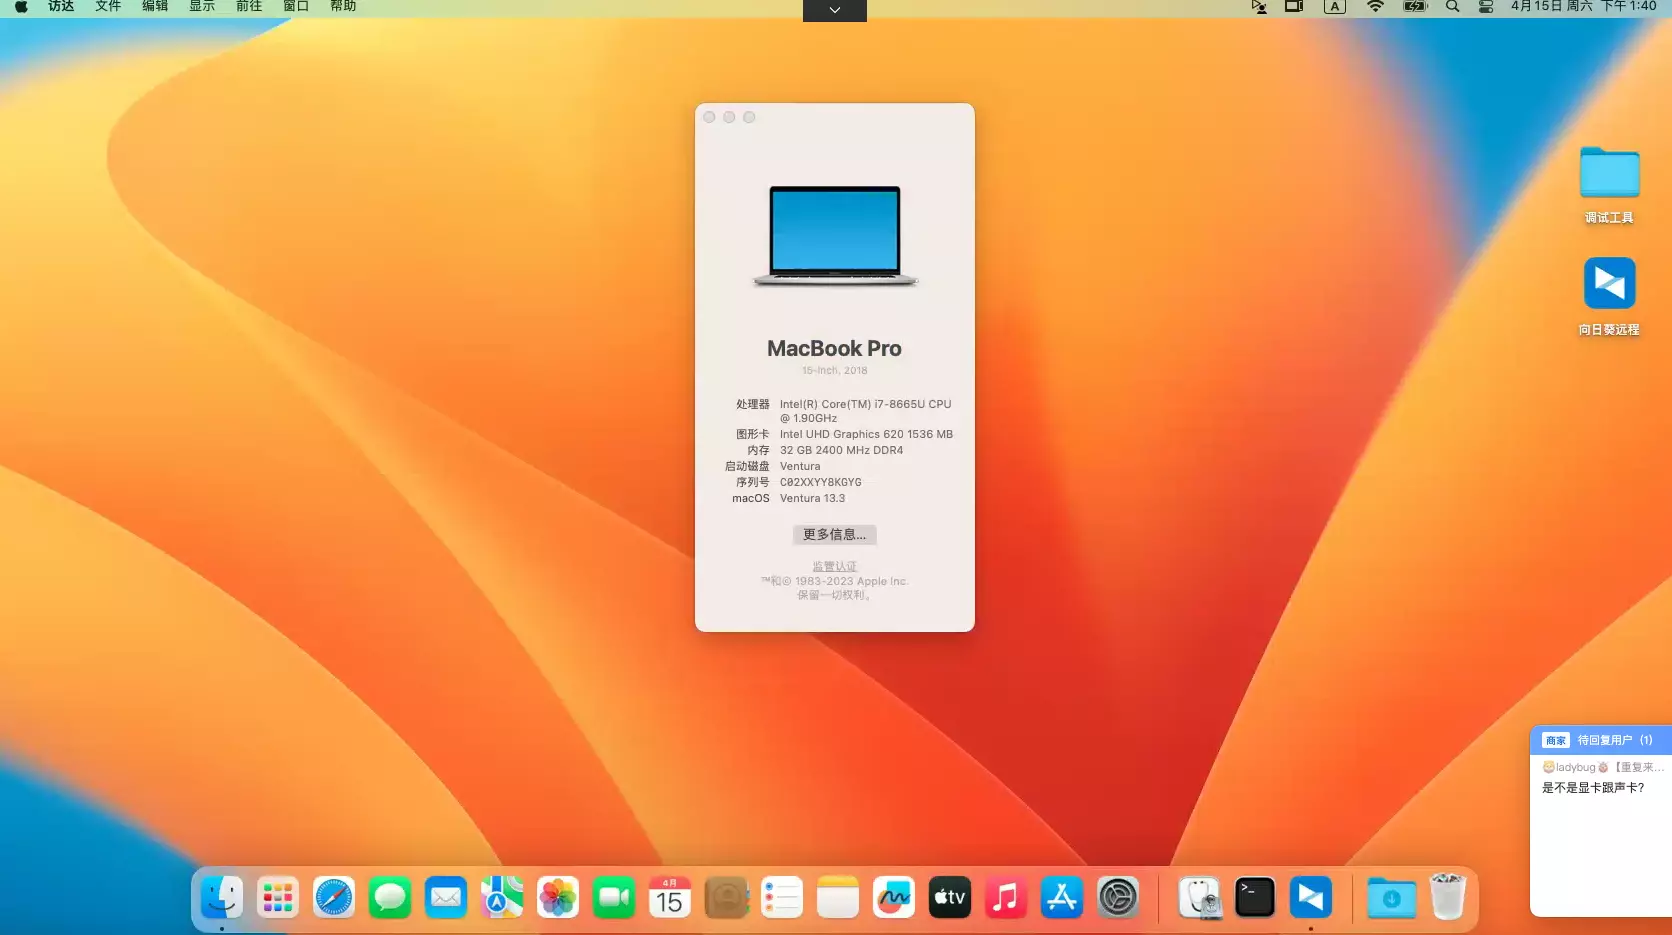Open the 前往 menu in the menu bar
The image size is (1672, 935).
pos(247,7)
